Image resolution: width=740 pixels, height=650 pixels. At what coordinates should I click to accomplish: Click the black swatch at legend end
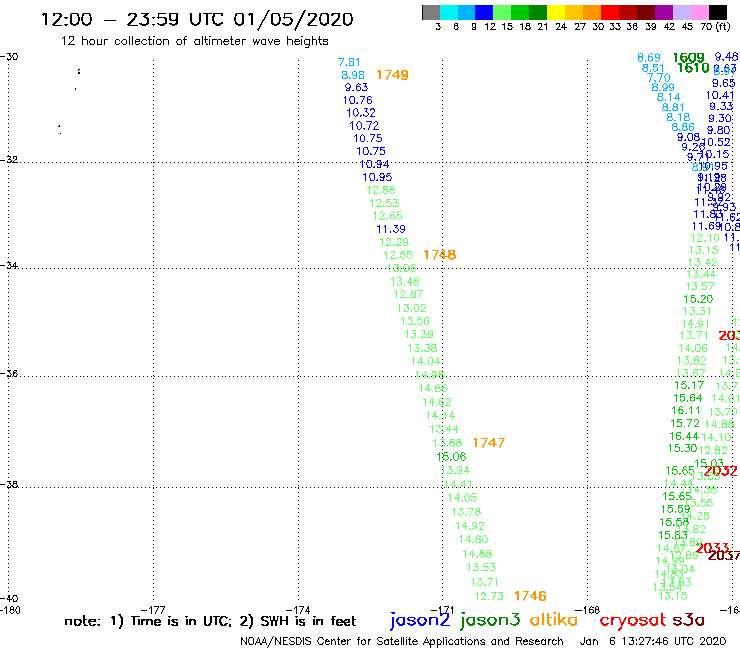tap(717, 12)
